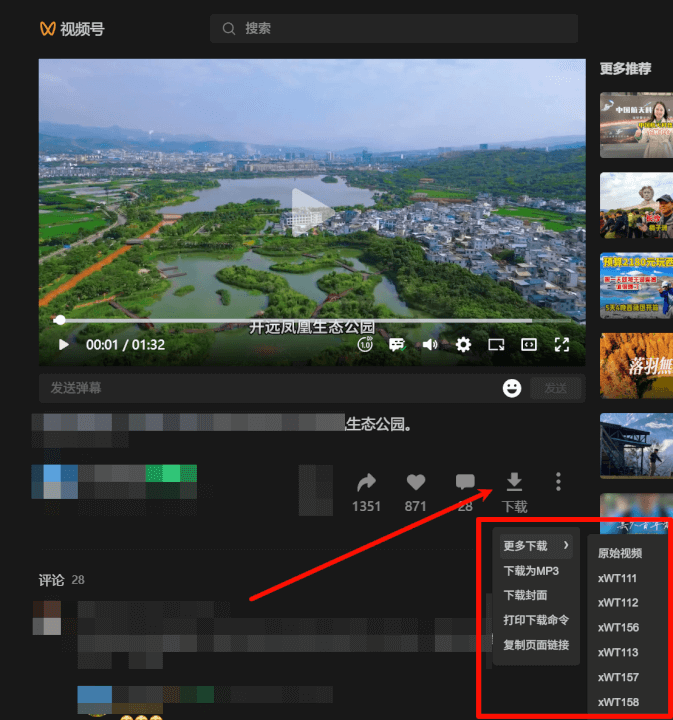Enter fullscreen mode
The width and height of the screenshot is (673, 720).
[x=562, y=344]
